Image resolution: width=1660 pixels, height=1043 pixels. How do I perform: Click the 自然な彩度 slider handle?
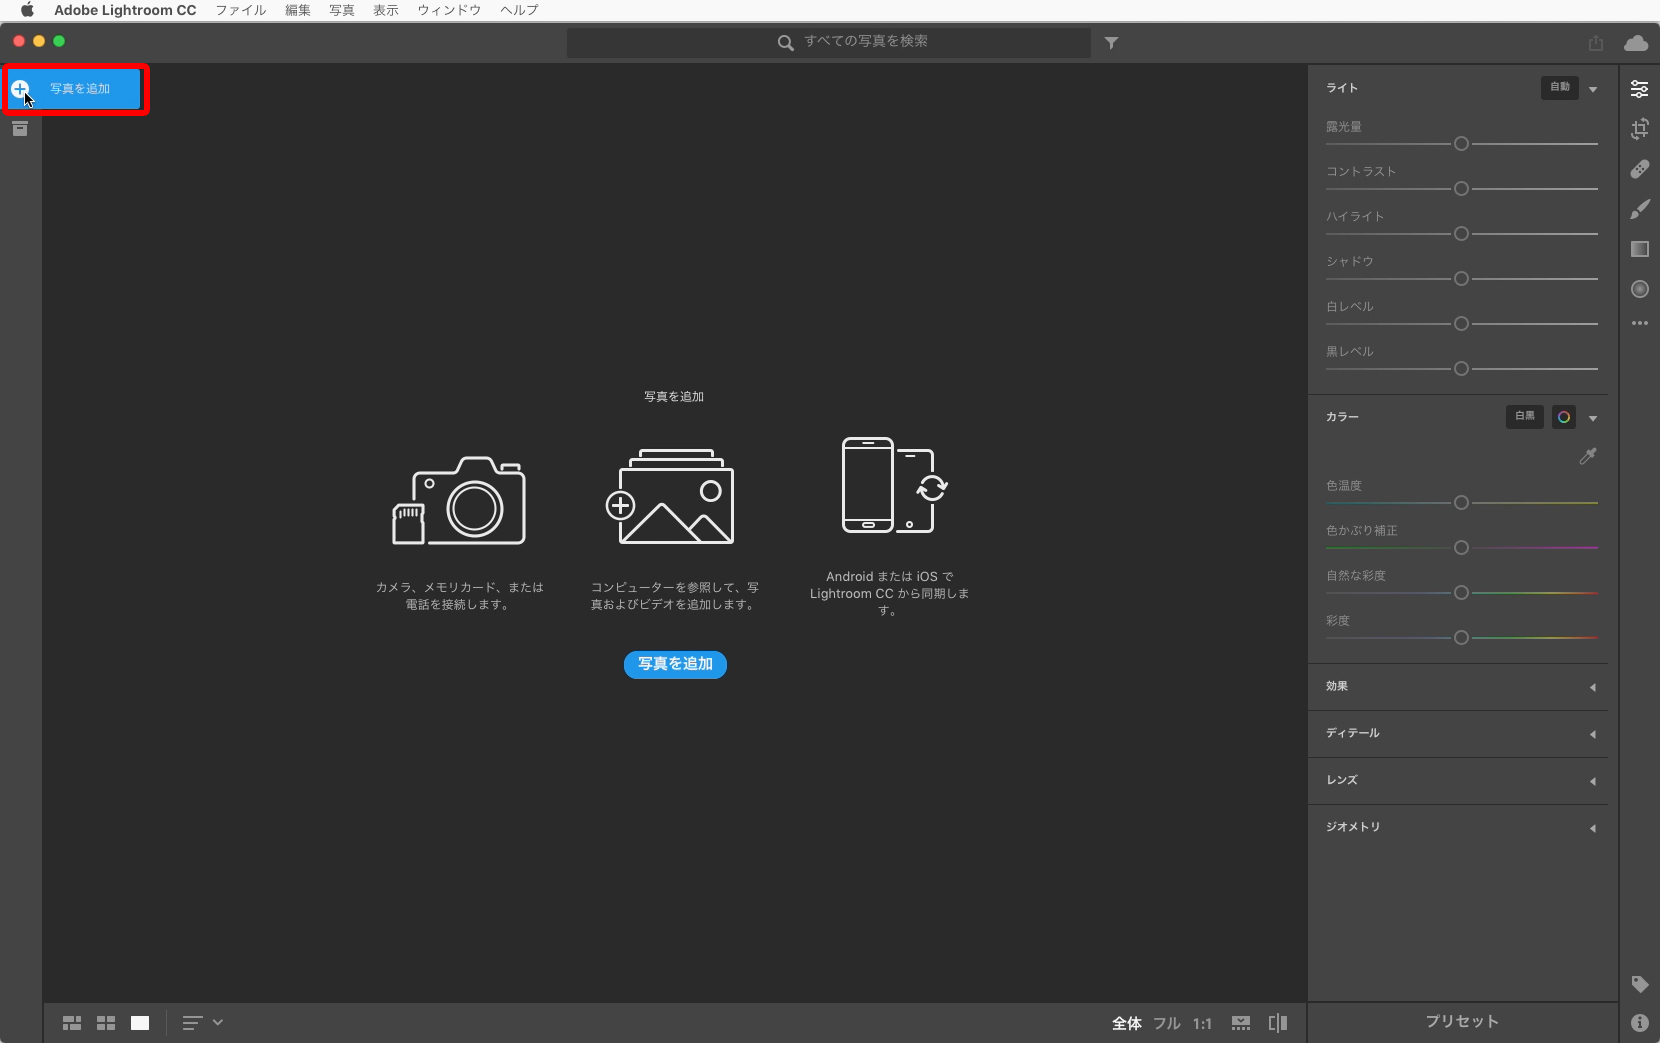click(x=1461, y=593)
